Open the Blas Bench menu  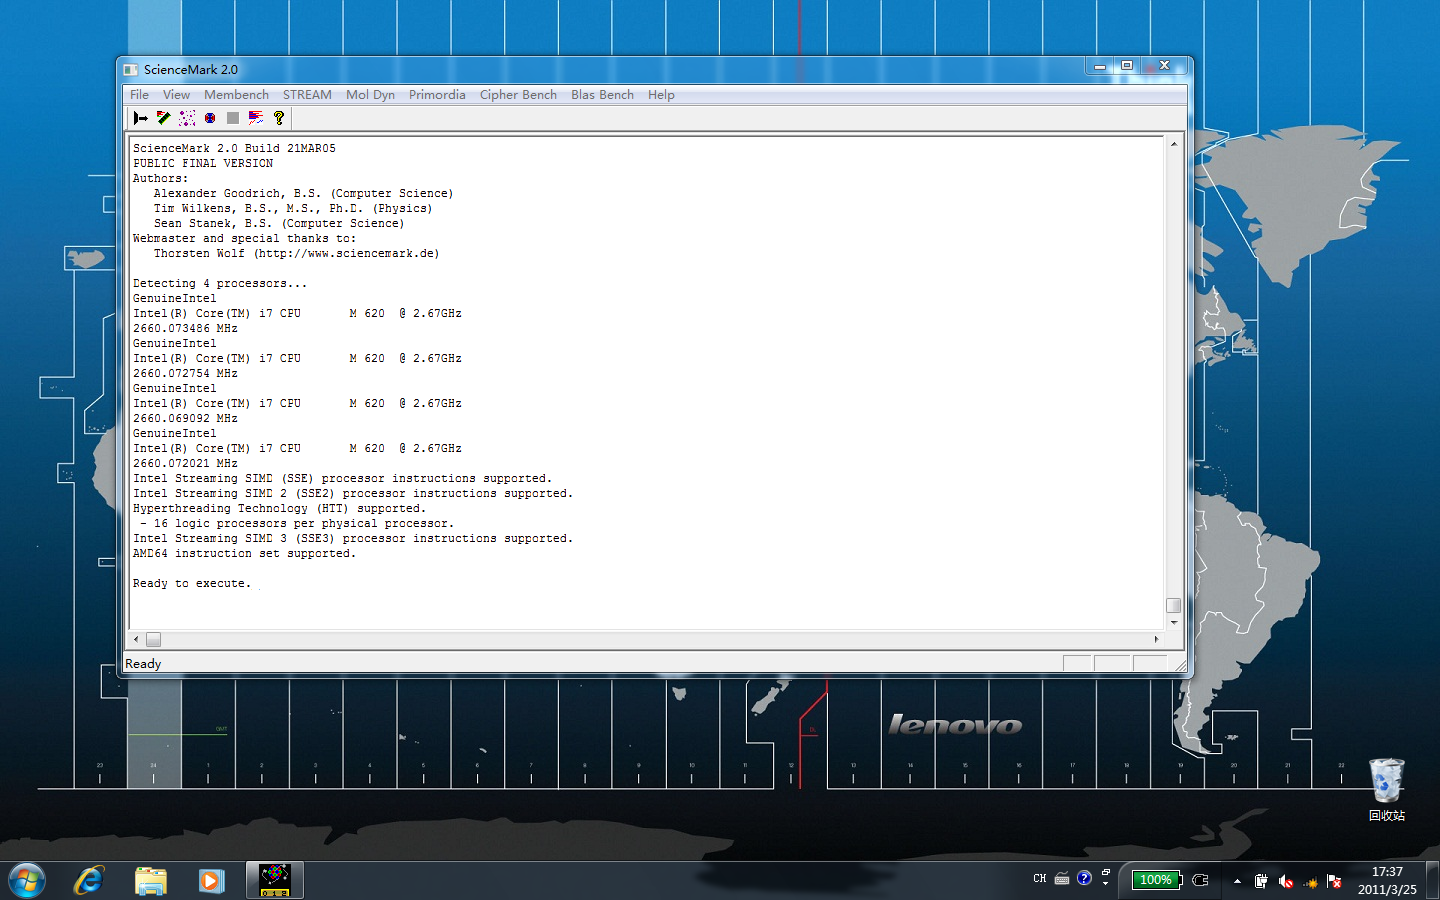click(602, 95)
